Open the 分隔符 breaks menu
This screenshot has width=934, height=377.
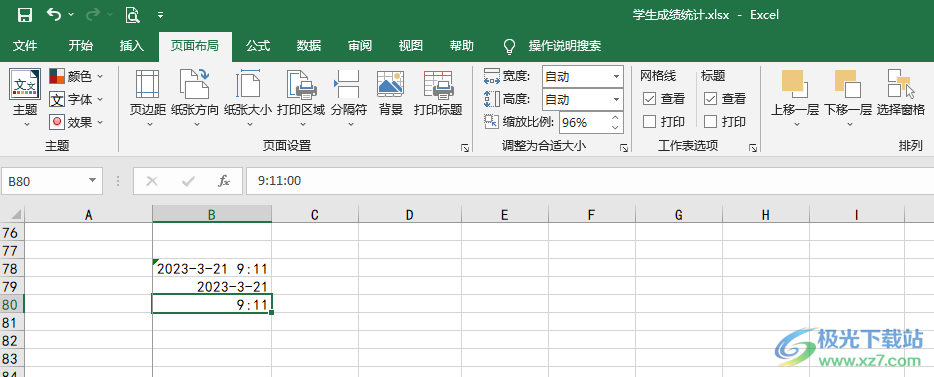click(349, 98)
